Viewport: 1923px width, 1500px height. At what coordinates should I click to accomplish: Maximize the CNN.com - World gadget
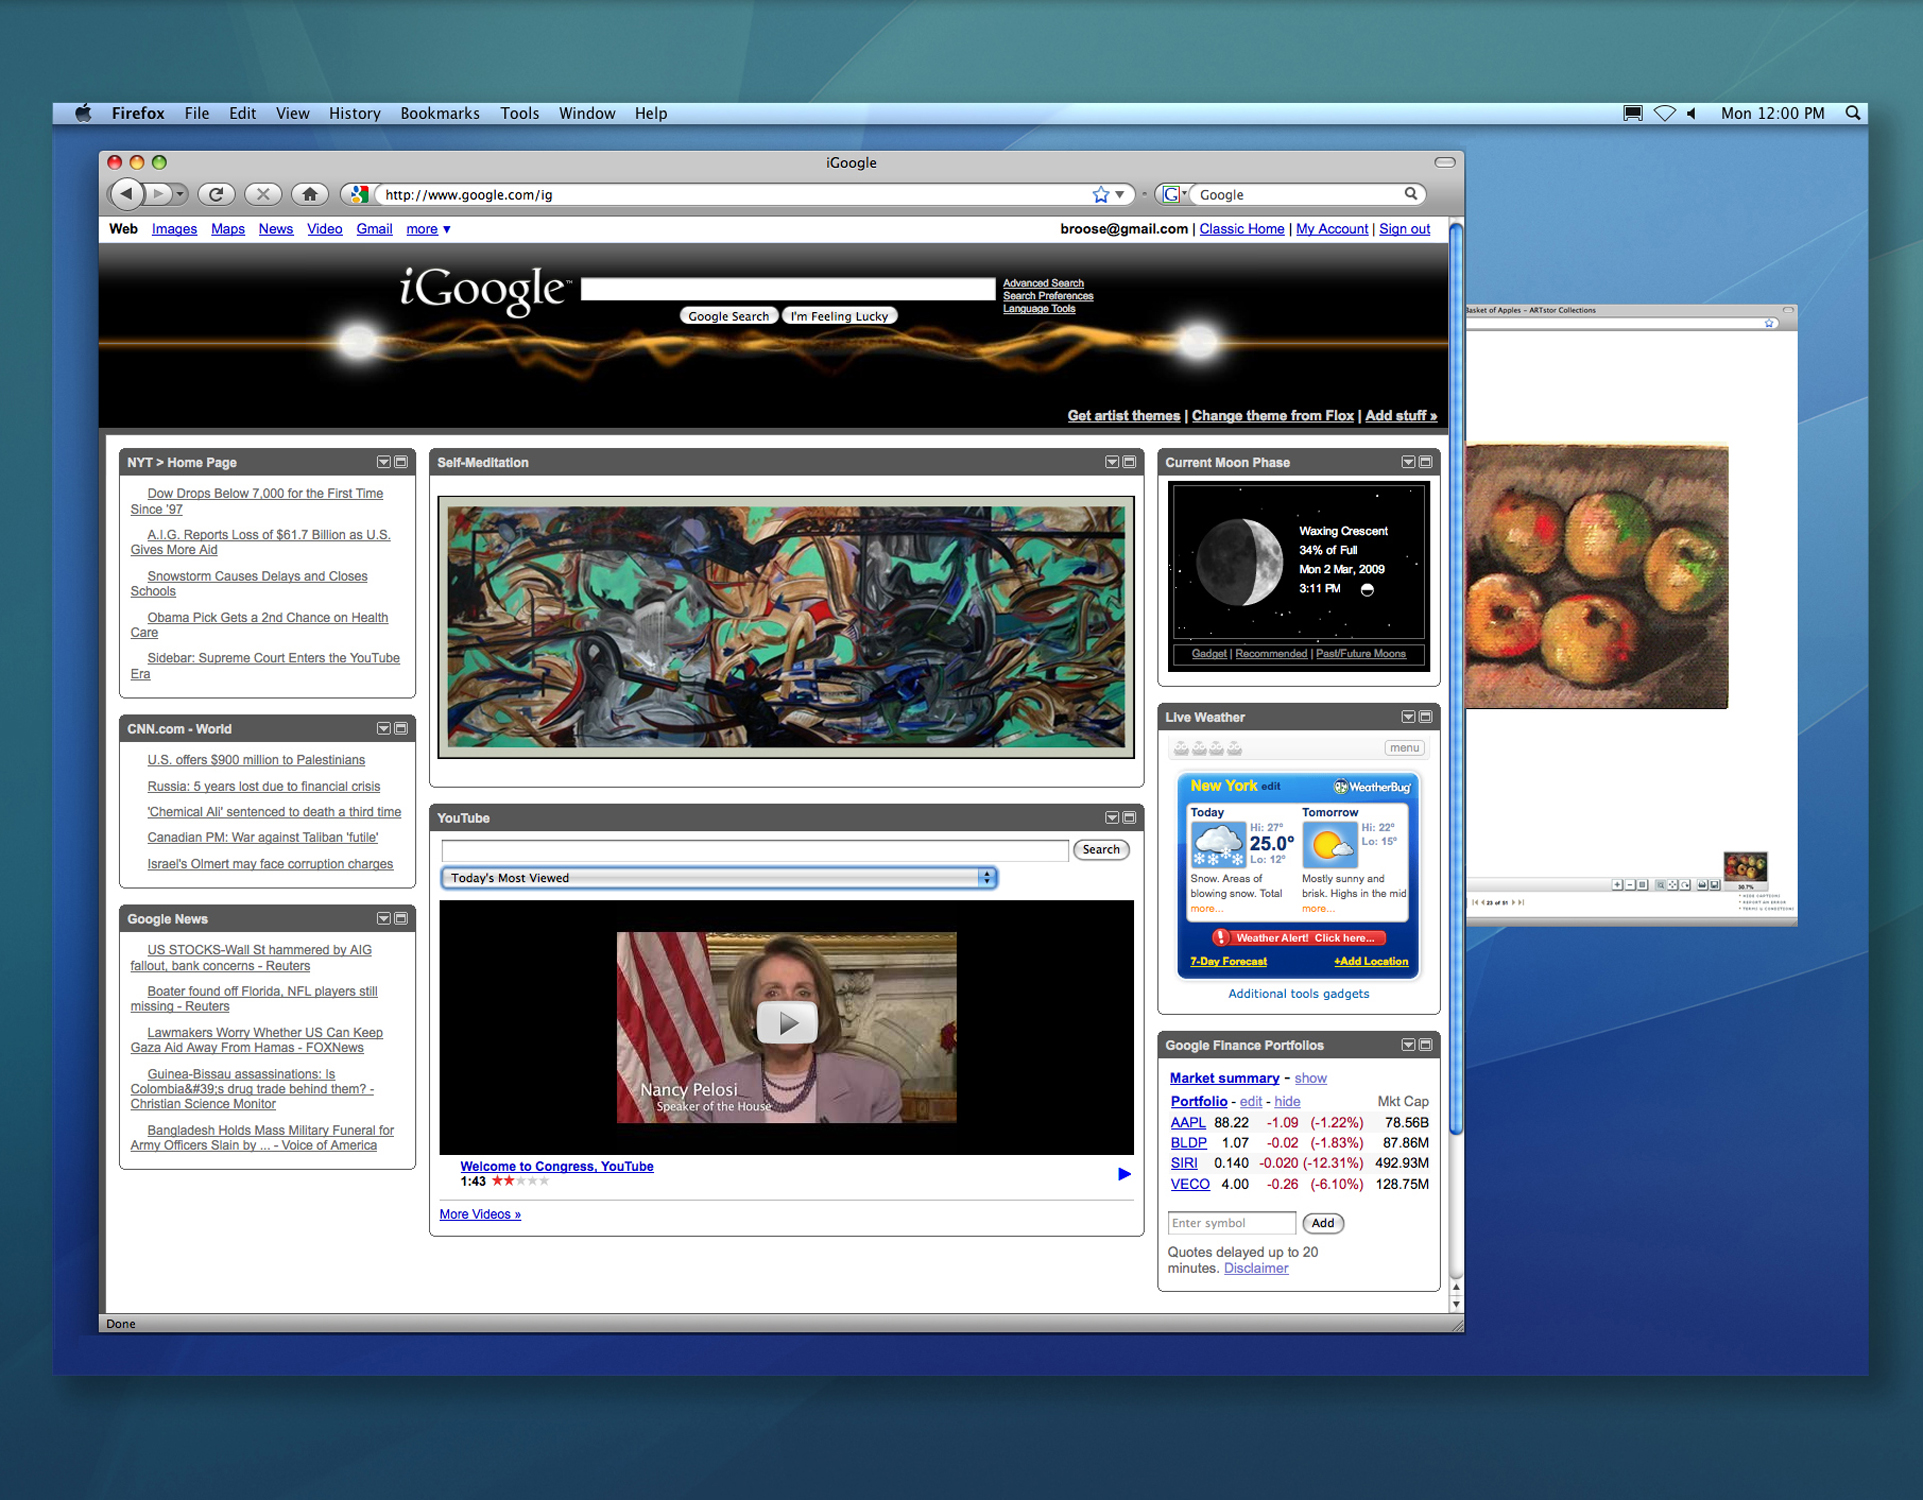(x=401, y=728)
